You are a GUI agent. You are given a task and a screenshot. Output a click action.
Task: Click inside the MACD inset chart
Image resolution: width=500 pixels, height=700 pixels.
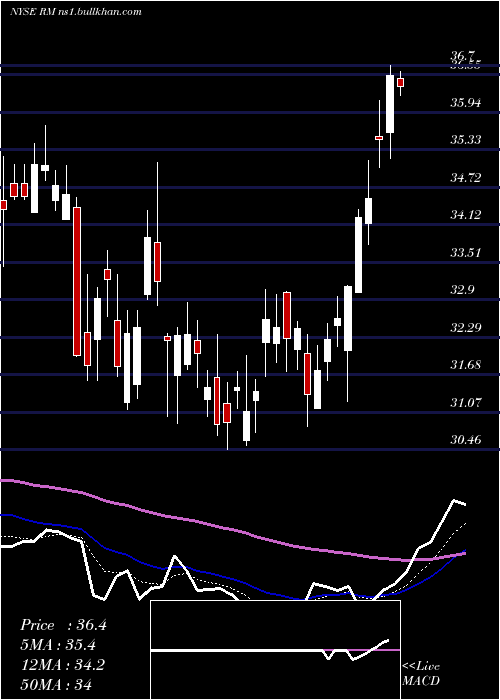pyautogui.click(x=275, y=650)
